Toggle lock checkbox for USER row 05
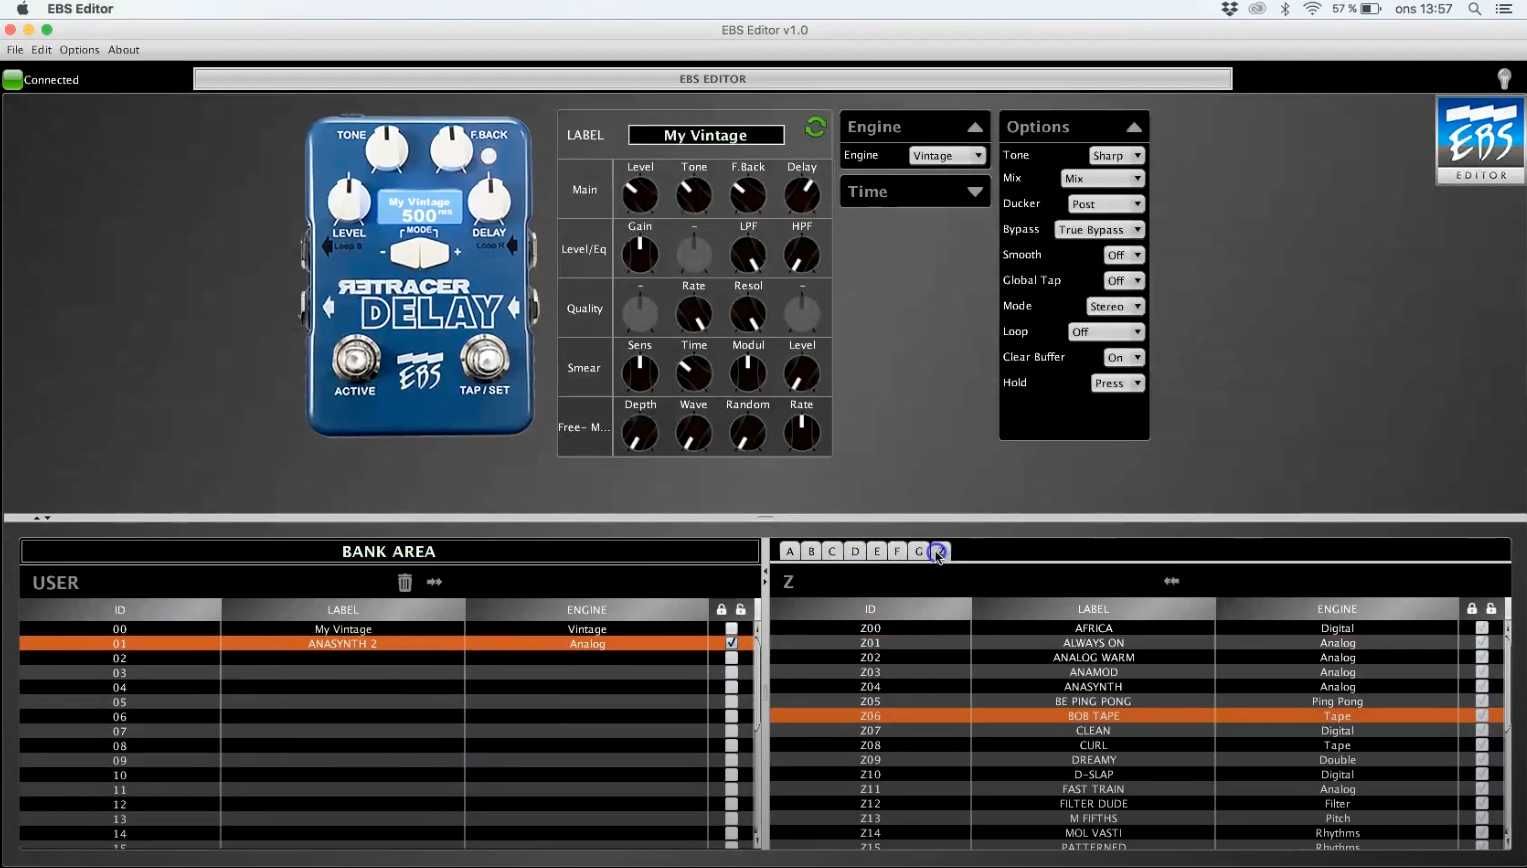1527x868 pixels. [731, 702]
